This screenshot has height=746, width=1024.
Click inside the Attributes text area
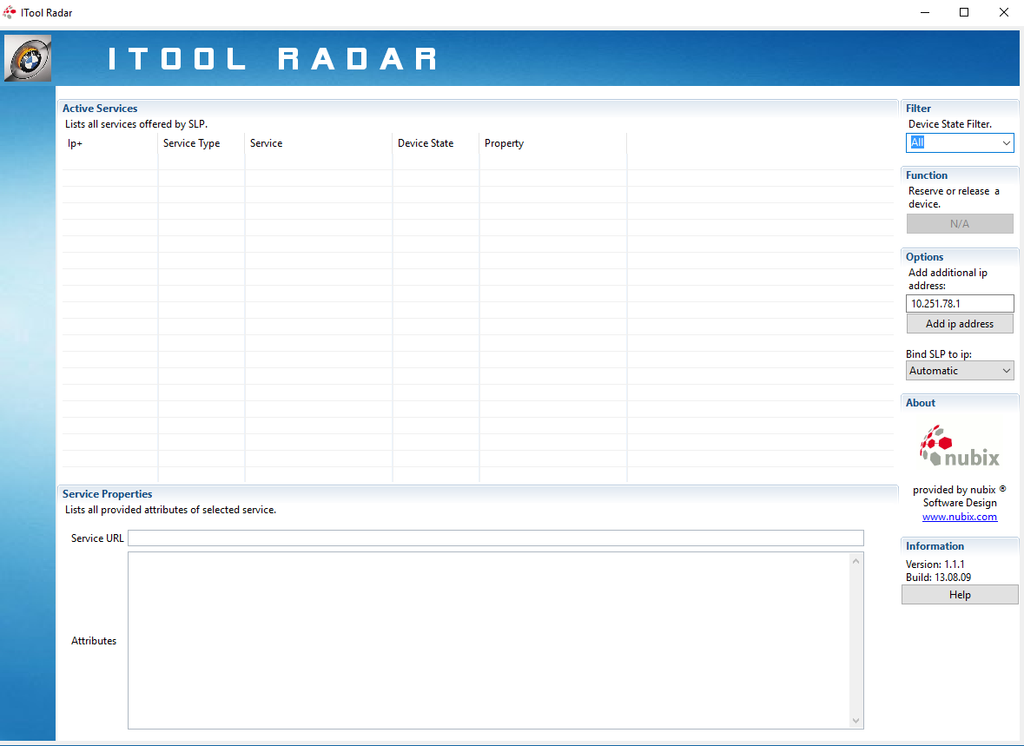(x=488, y=640)
